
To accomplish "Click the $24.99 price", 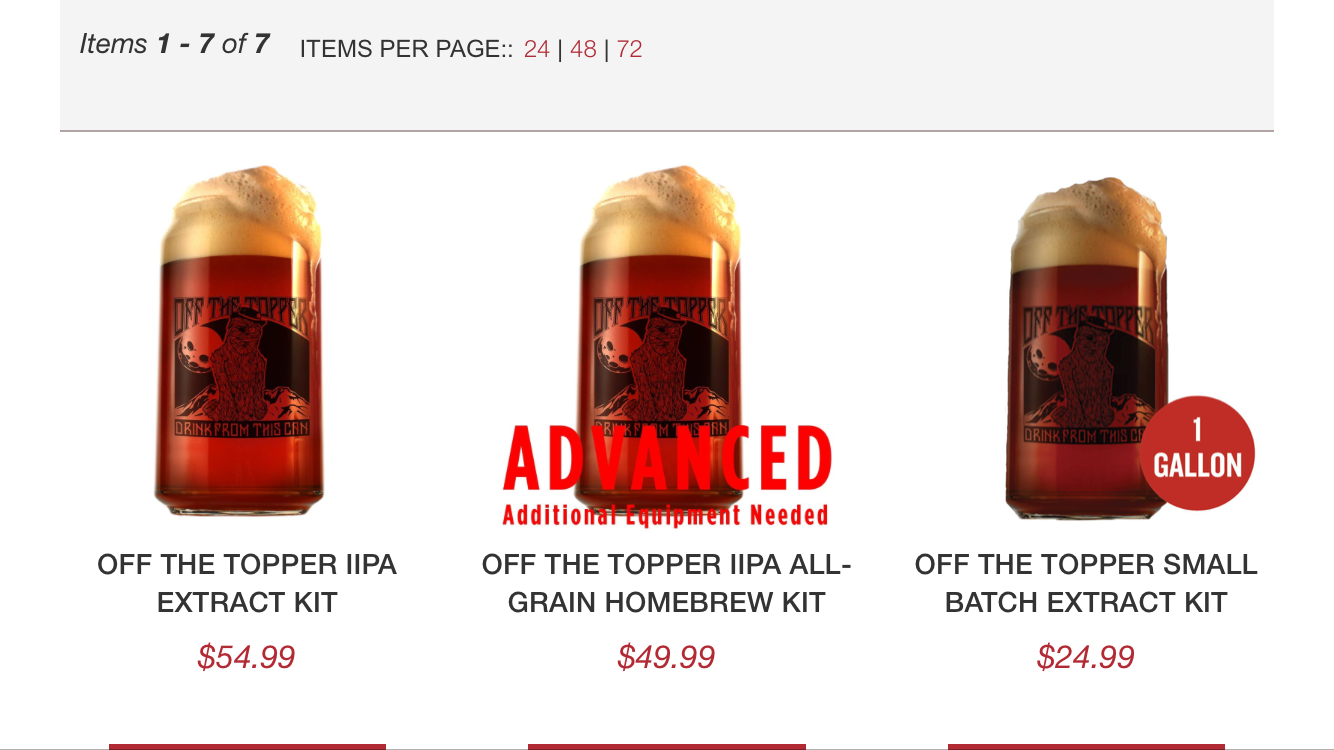I will [1086, 657].
